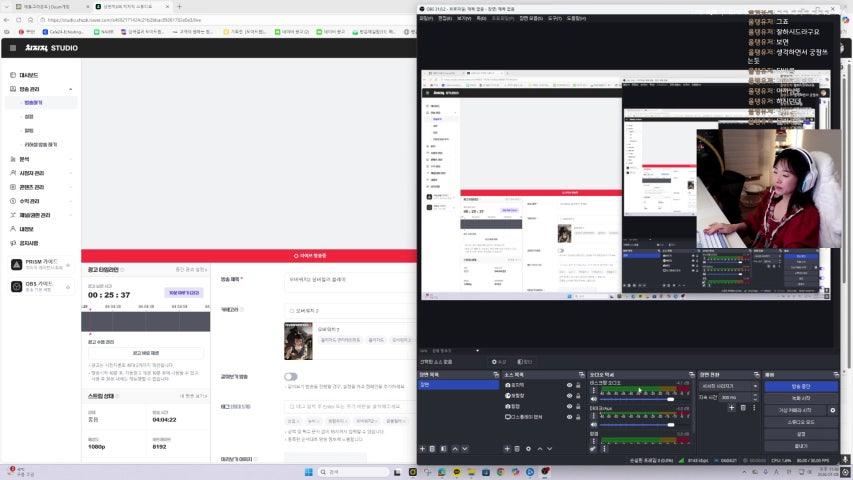
Task: Add a scene transition with plus icon
Action: [732, 408]
